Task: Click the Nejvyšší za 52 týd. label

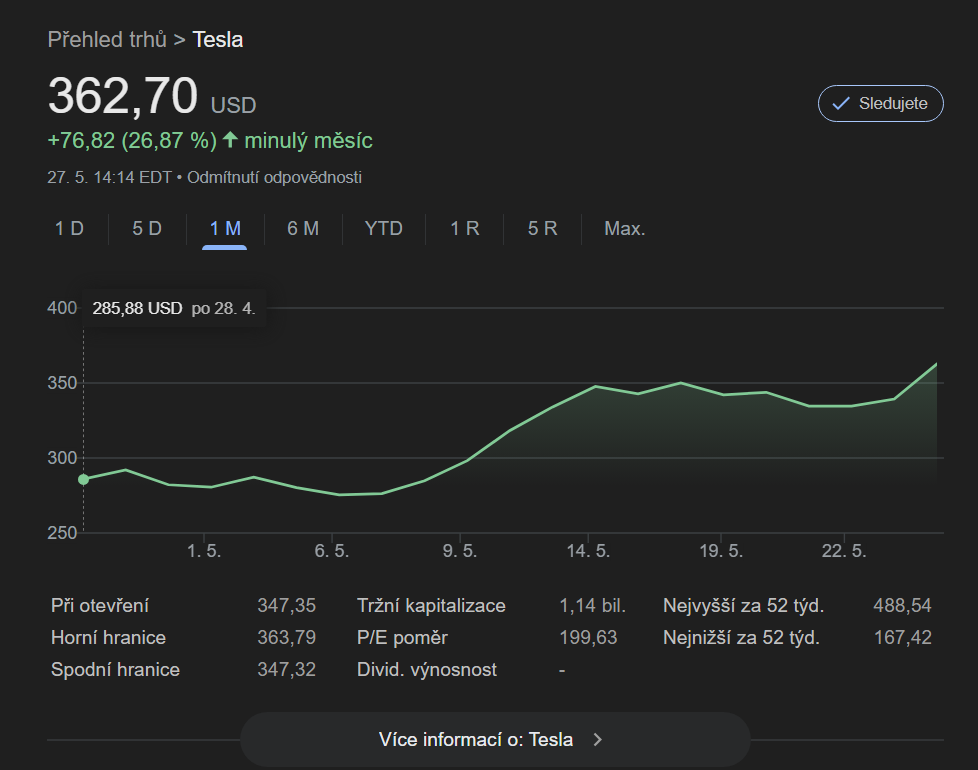Action: pyautogui.click(x=743, y=605)
